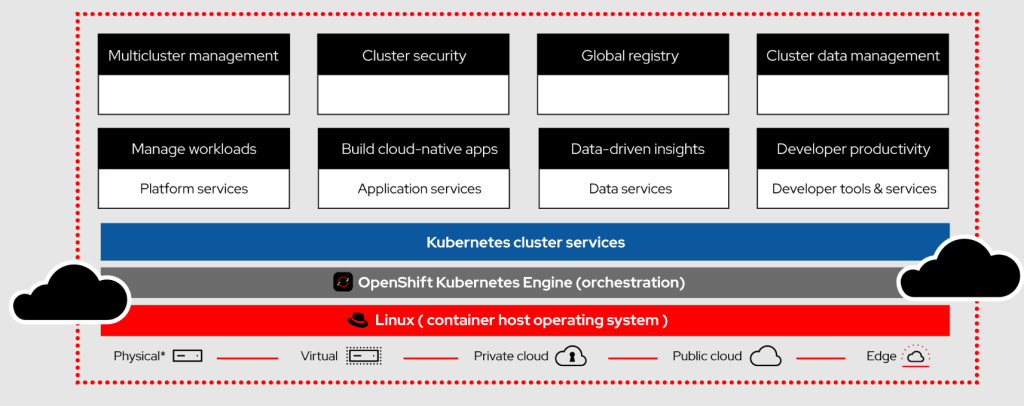Click the red Linux container host bar

tap(525, 320)
